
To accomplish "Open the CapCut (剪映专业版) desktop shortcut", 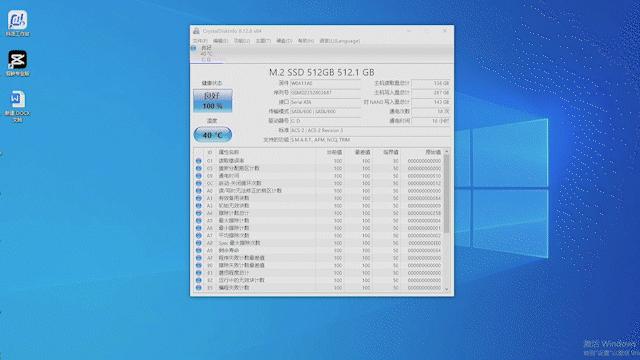I will point(18,63).
